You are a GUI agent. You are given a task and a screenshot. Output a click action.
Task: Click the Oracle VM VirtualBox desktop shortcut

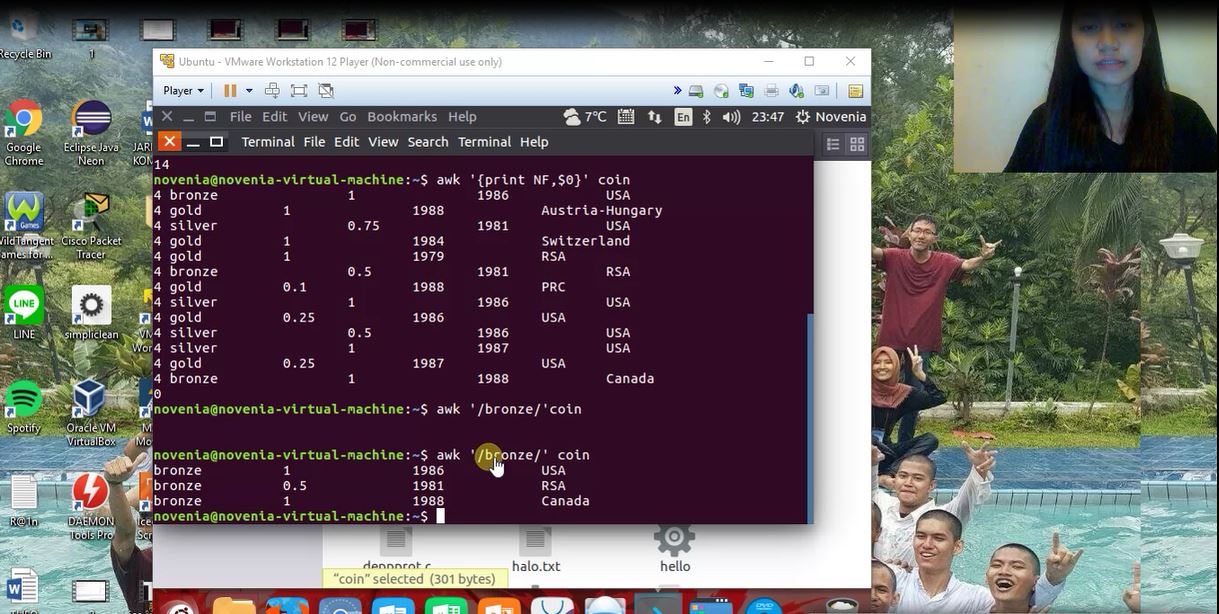(91, 413)
